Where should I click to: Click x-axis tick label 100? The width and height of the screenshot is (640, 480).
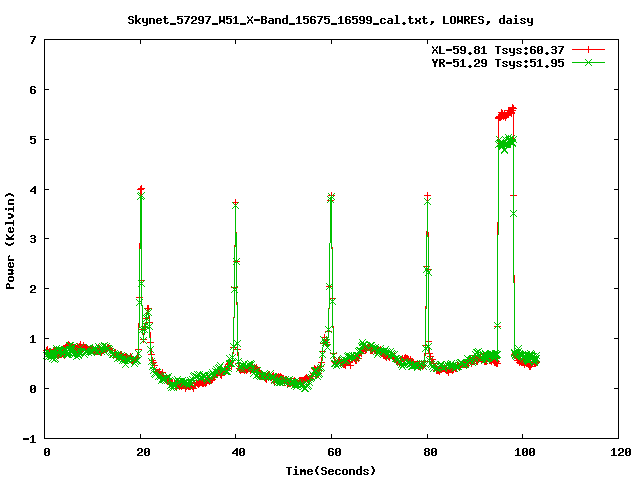click(x=524, y=452)
